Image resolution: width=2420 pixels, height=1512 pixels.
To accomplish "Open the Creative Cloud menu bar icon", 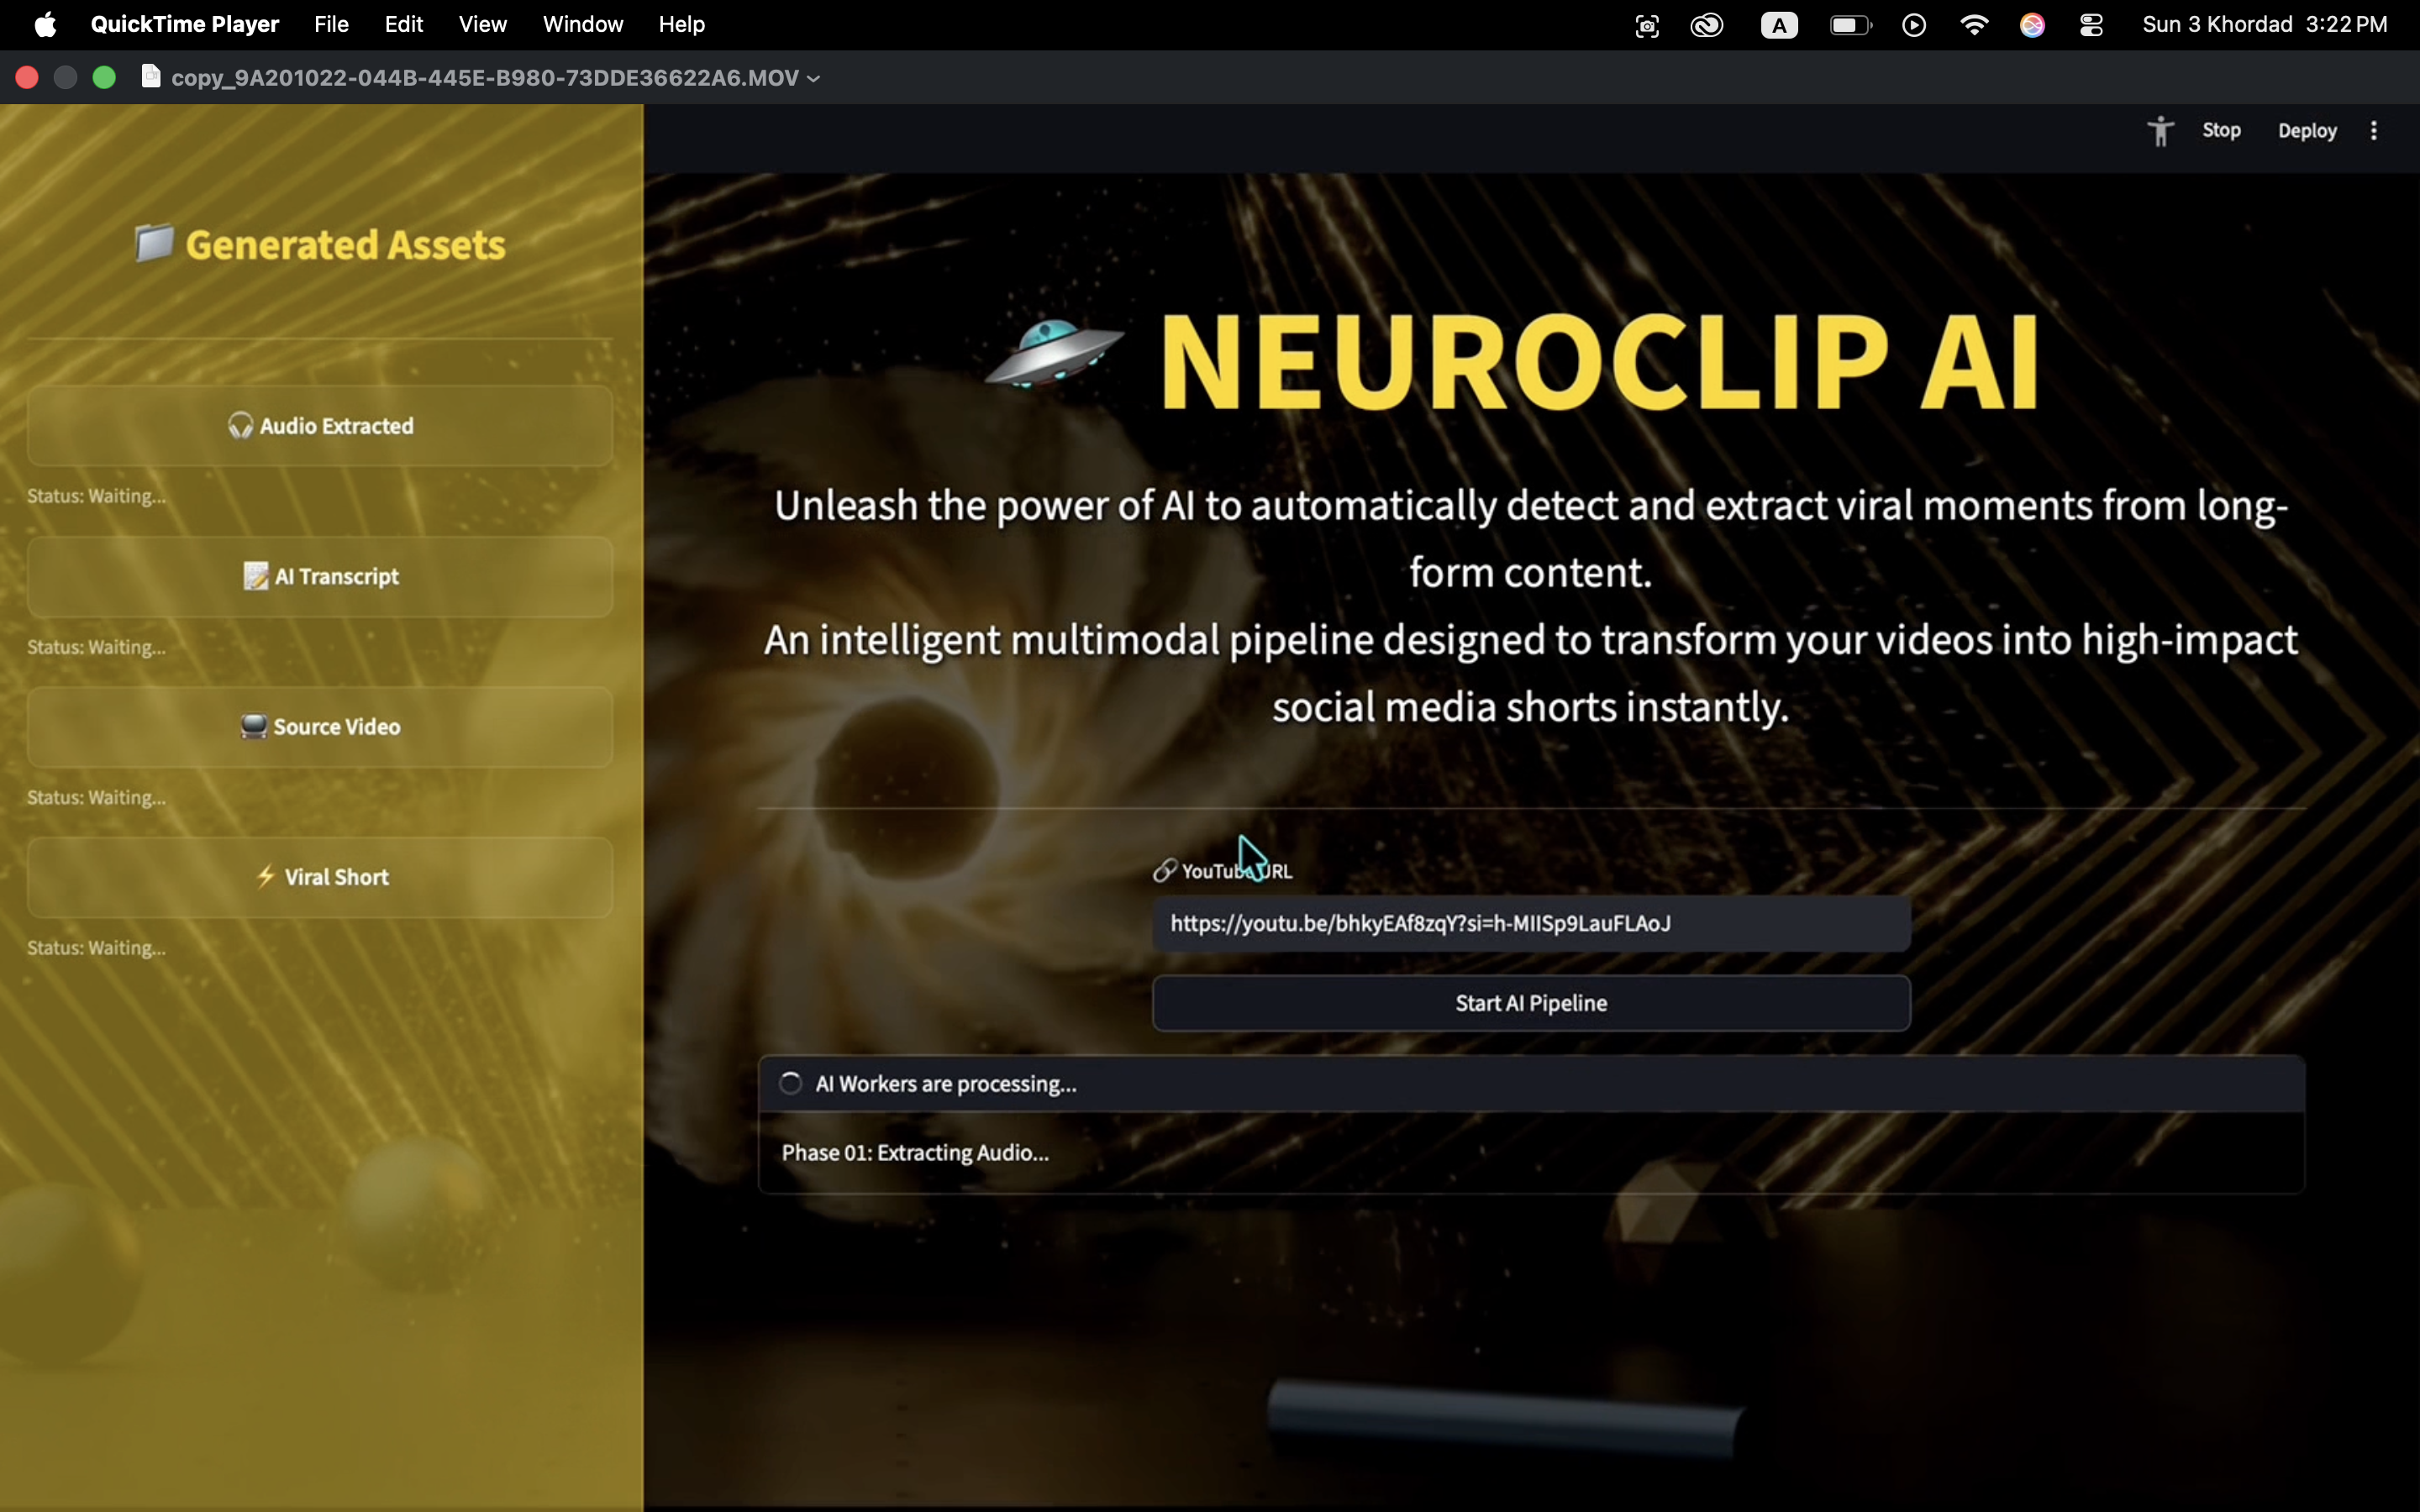I will point(1707,25).
